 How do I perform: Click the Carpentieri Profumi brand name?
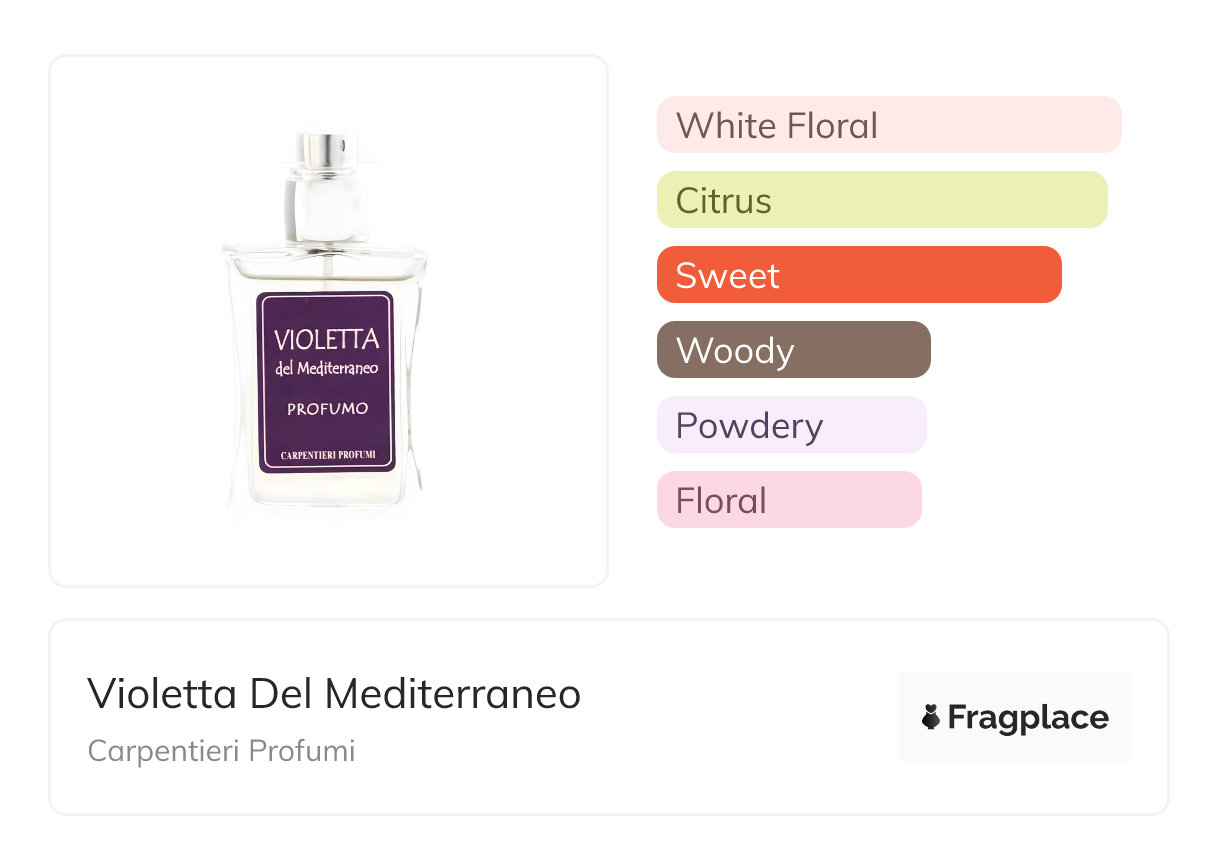click(x=221, y=751)
